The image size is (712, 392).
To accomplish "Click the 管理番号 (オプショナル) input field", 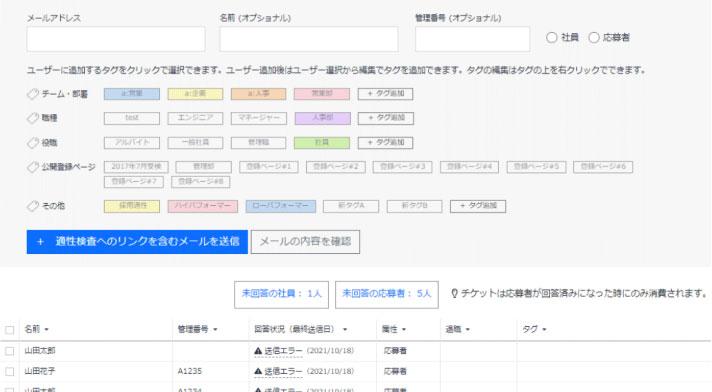I will point(472,39).
